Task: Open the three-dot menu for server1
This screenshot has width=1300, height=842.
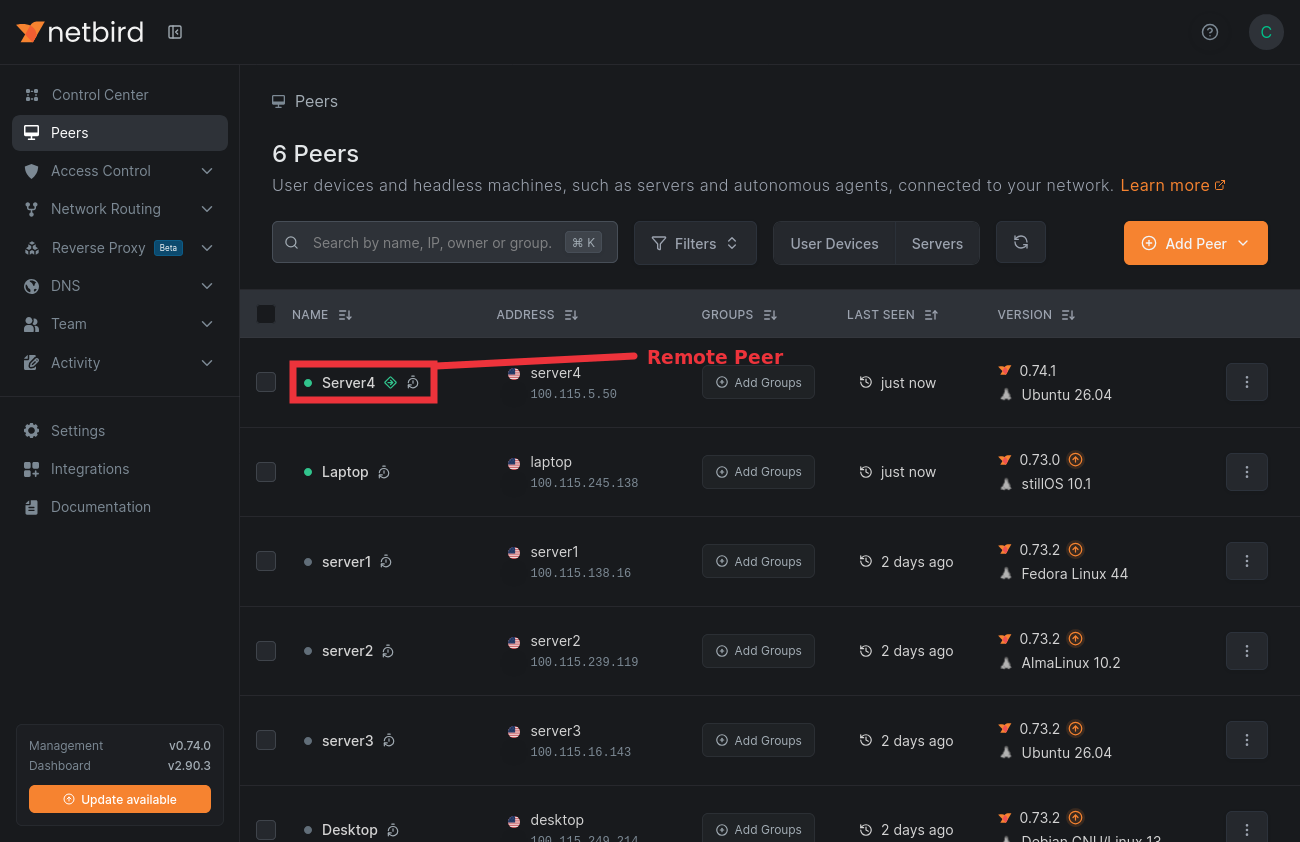Action: (x=1247, y=561)
